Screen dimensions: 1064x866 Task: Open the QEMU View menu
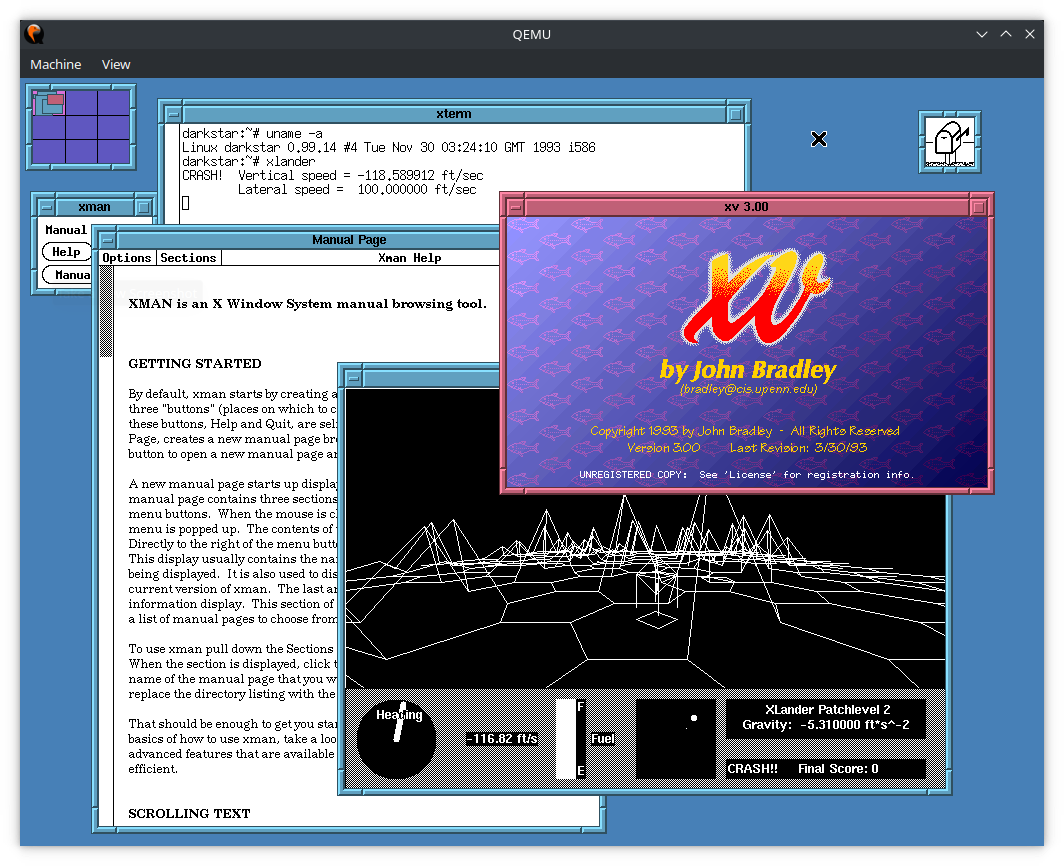[x=116, y=64]
